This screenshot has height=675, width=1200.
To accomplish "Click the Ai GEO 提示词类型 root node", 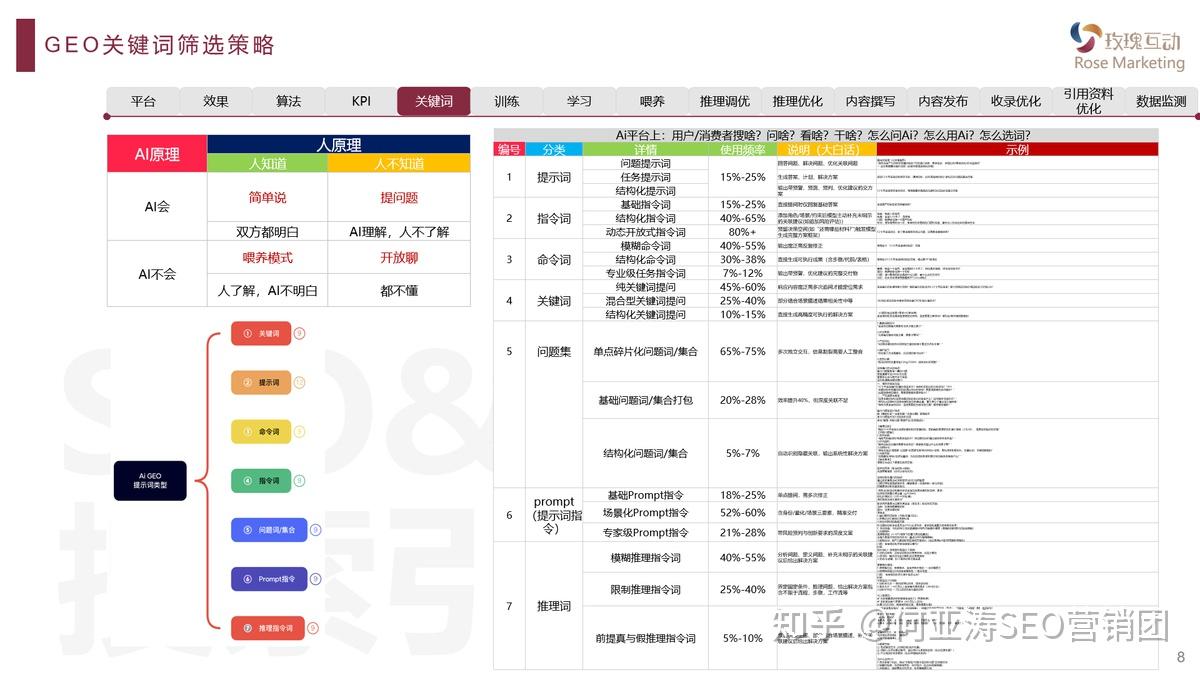I will click(150, 480).
